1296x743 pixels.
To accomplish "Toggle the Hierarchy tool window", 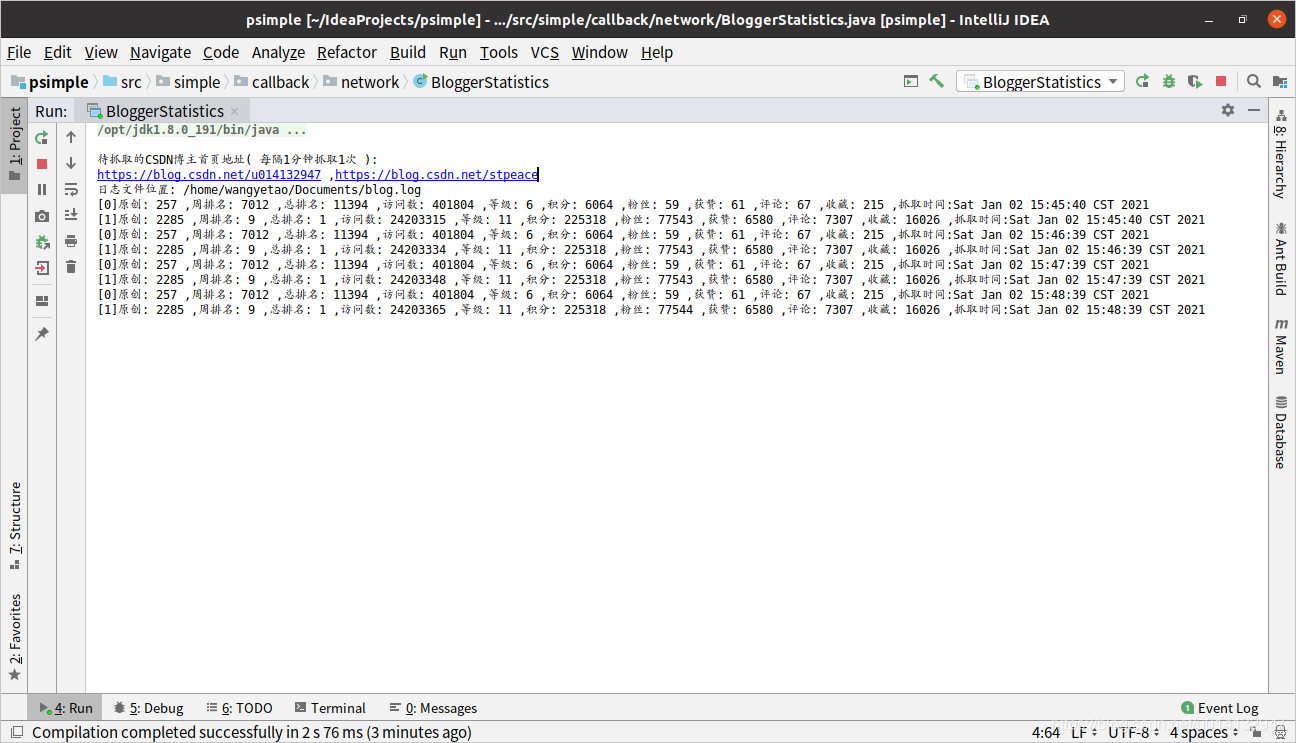I will click(x=1281, y=153).
